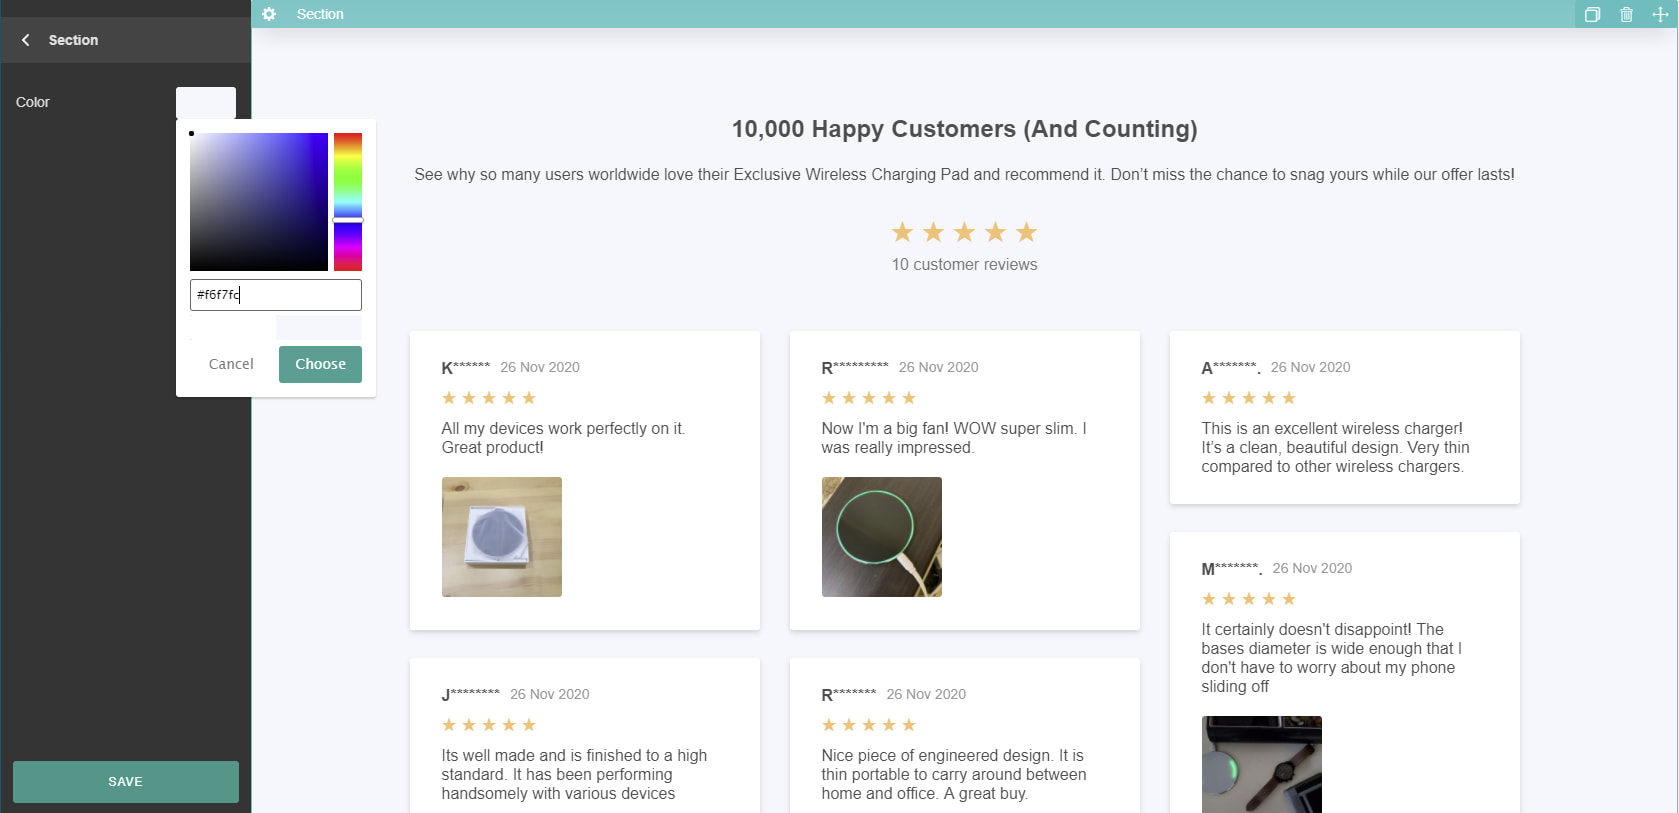Select the "10,000 Happy Customers" heading
The height and width of the screenshot is (813, 1679).
pyautogui.click(x=964, y=129)
